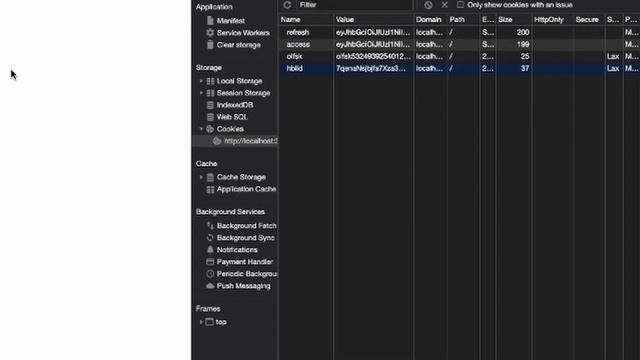
Task: Click the Background Fetch arrows icon
Action: click(210, 225)
